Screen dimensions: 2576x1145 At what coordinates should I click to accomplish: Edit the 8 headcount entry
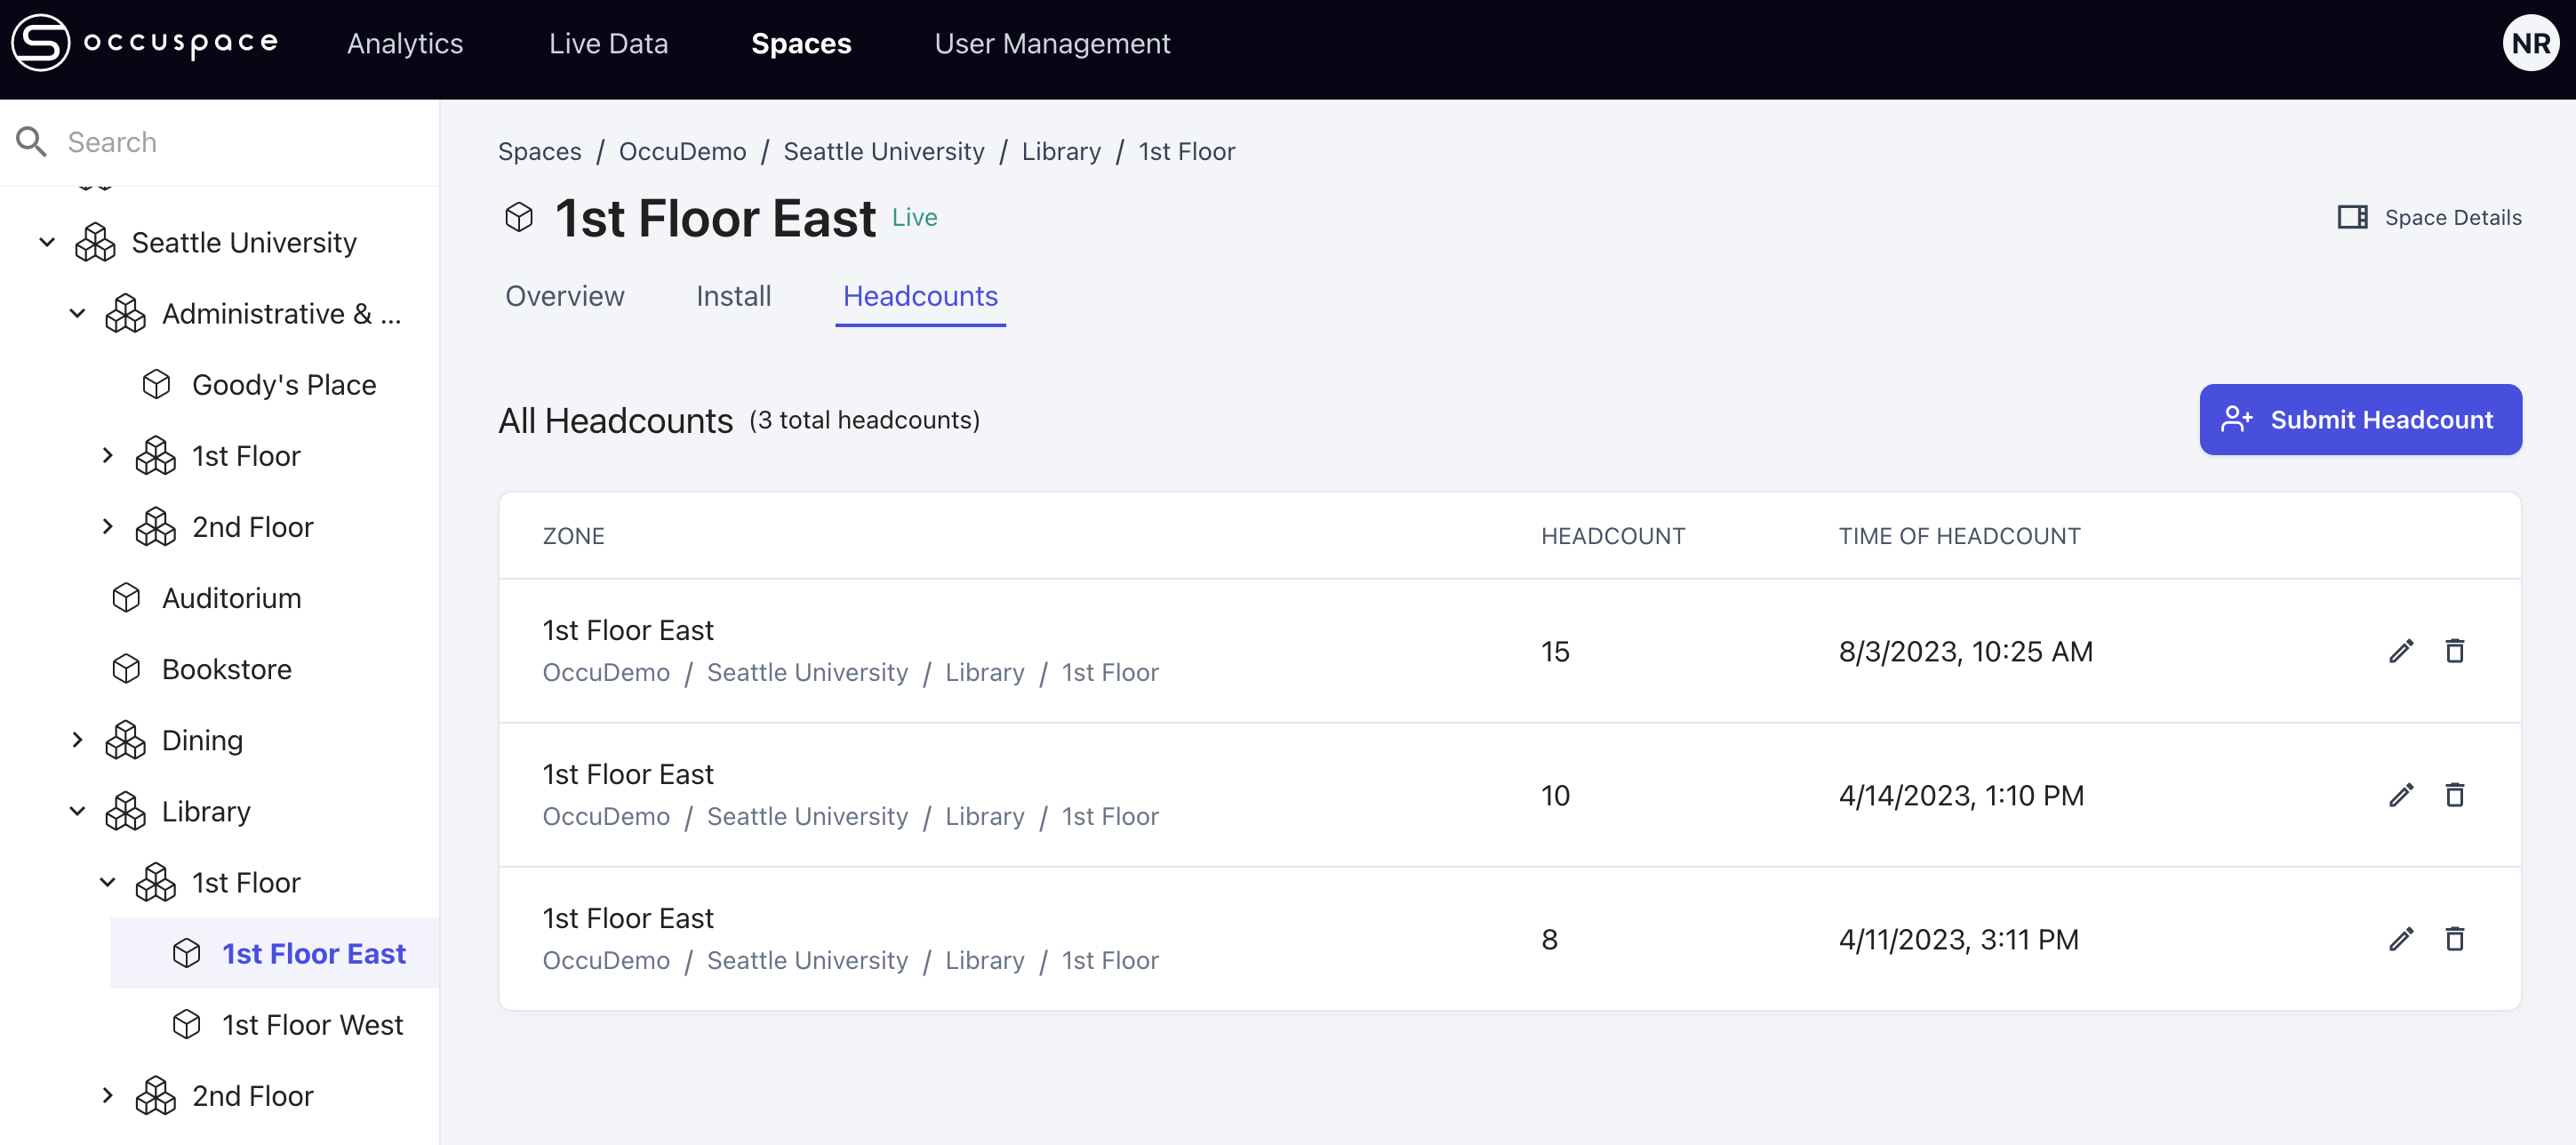tap(2401, 939)
